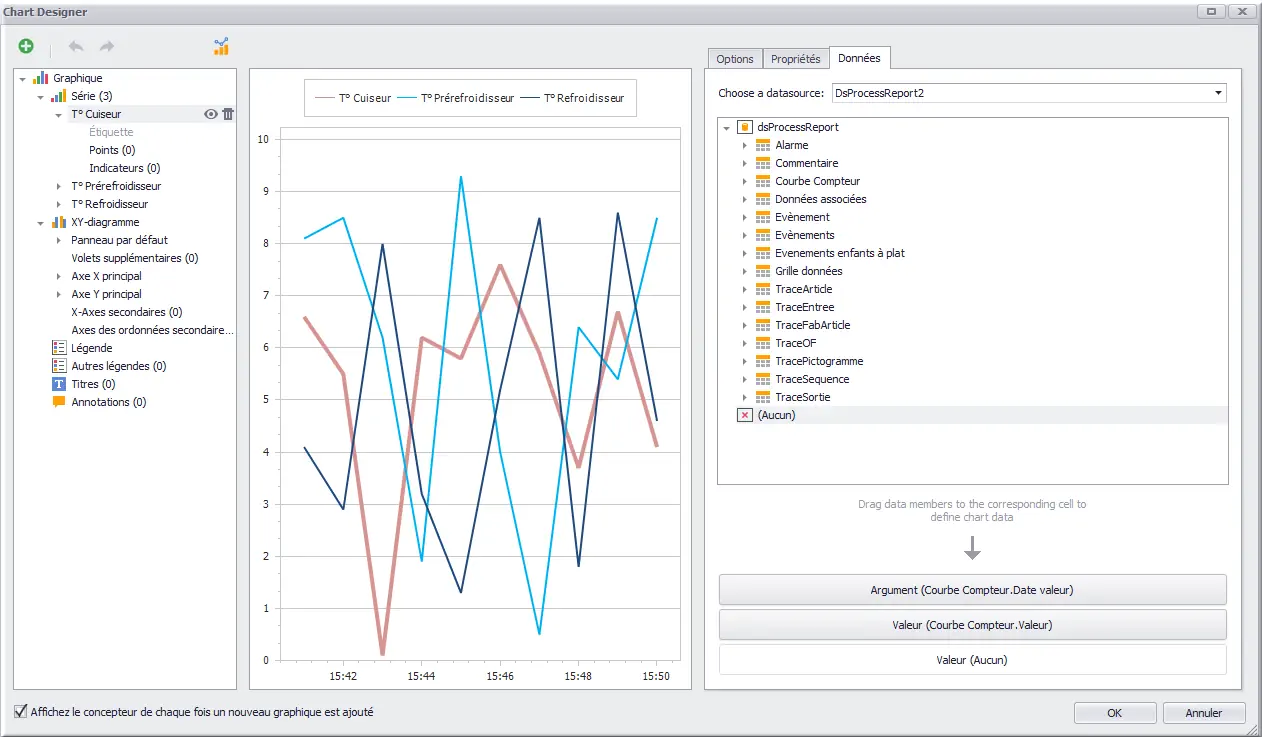Click T° Cuiseur in the chart legend
Image resolution: width=1262 pixels, height=737 pixels.
coord(365,98)
